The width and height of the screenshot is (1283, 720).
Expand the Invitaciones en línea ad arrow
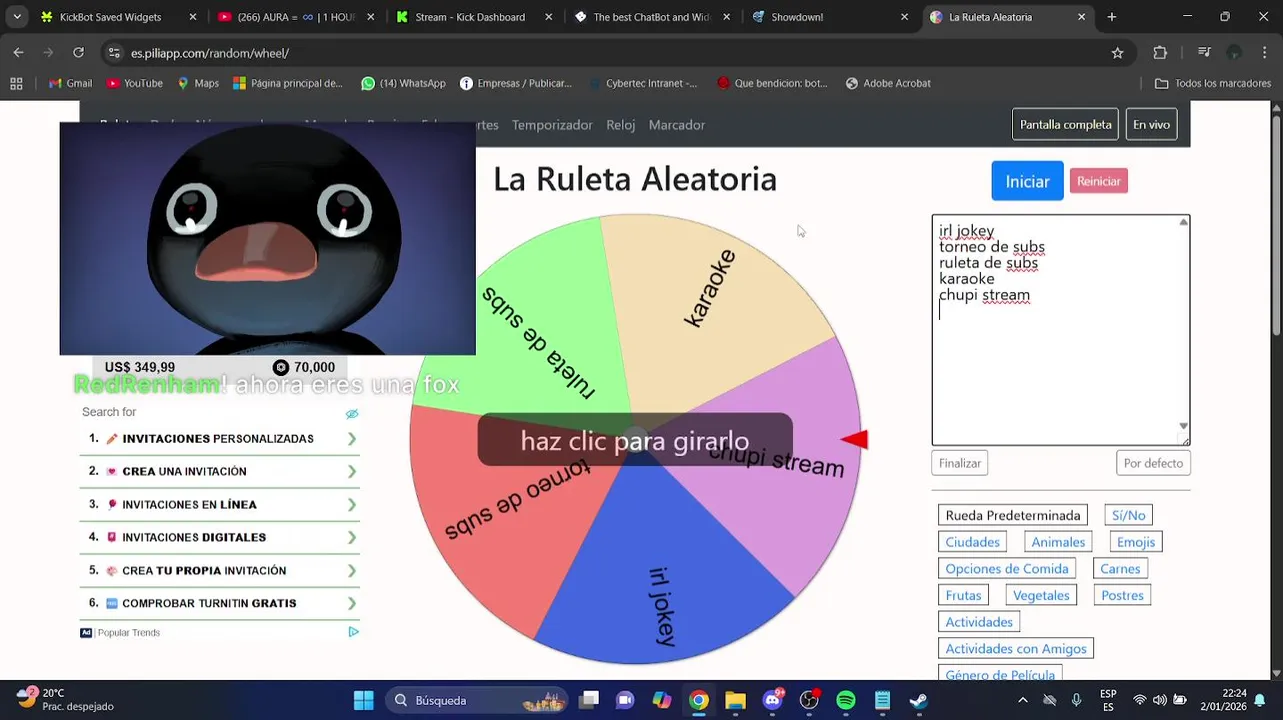tap(352, 505)
